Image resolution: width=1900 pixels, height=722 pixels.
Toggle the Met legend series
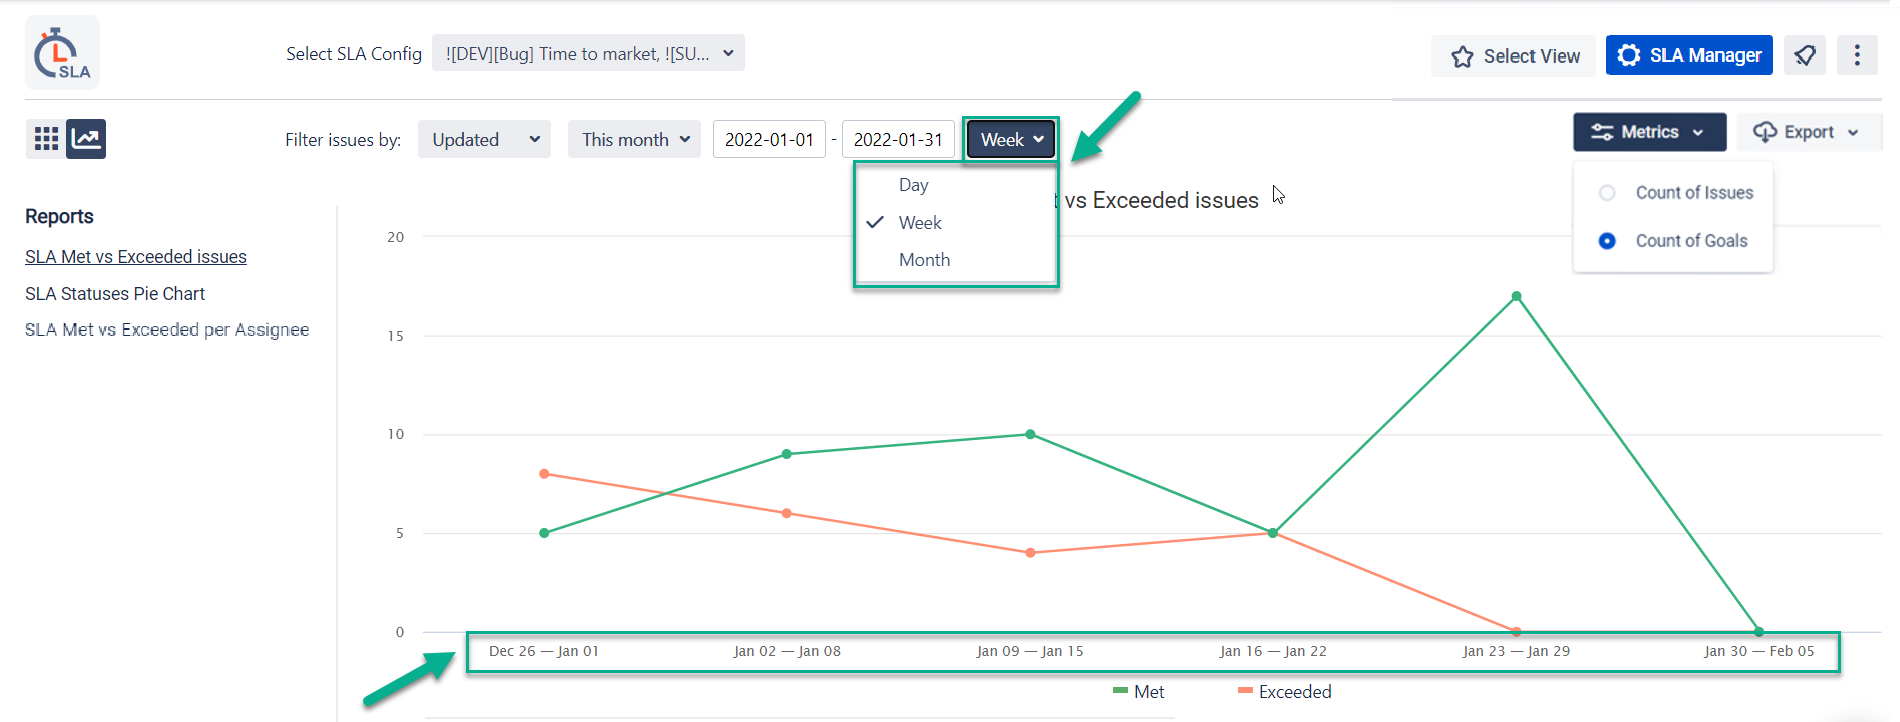(x=1139, y=692)
